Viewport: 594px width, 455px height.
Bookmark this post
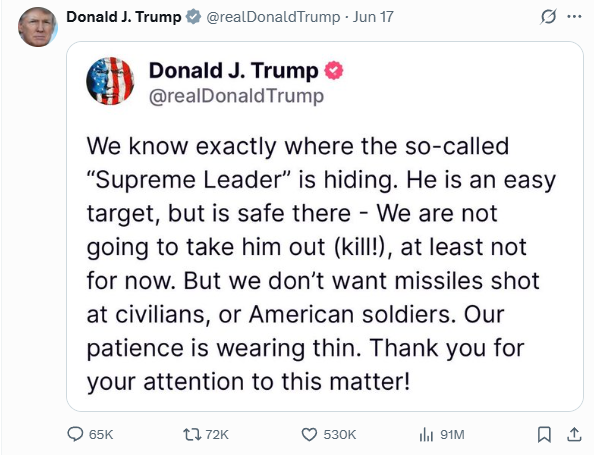pos(544,435)
